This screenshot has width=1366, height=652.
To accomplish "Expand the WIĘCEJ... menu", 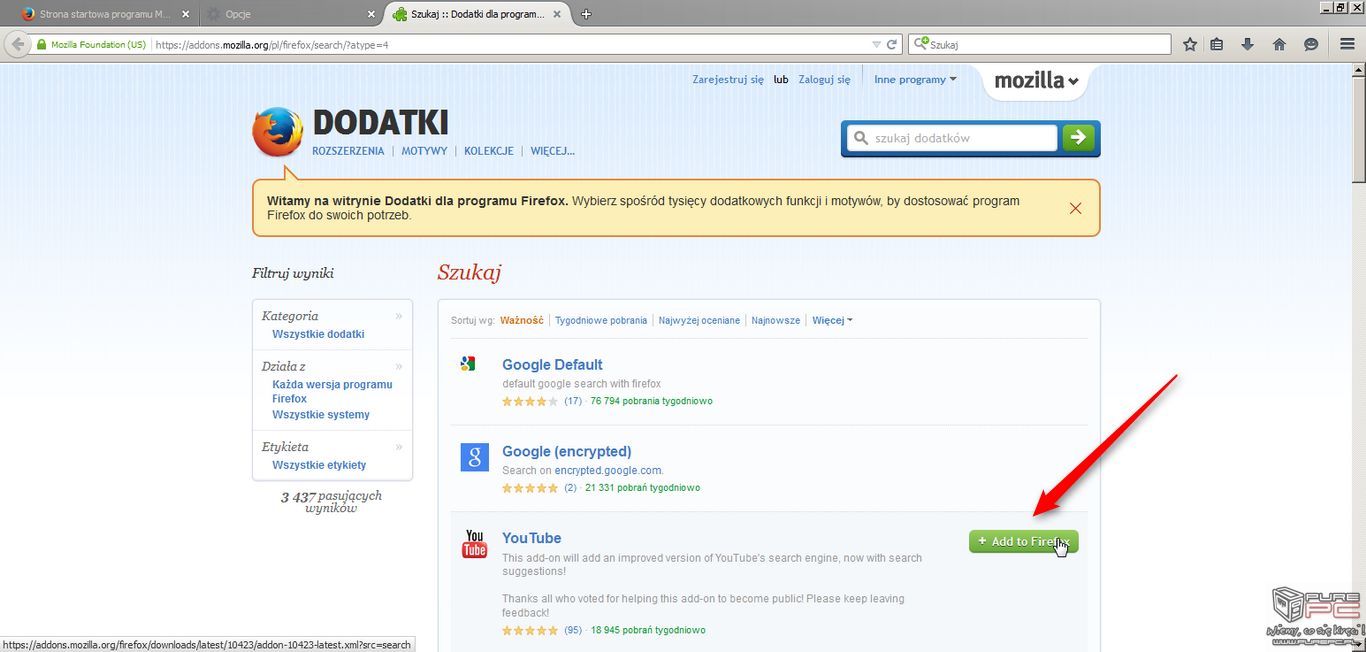I will (553, 151).
